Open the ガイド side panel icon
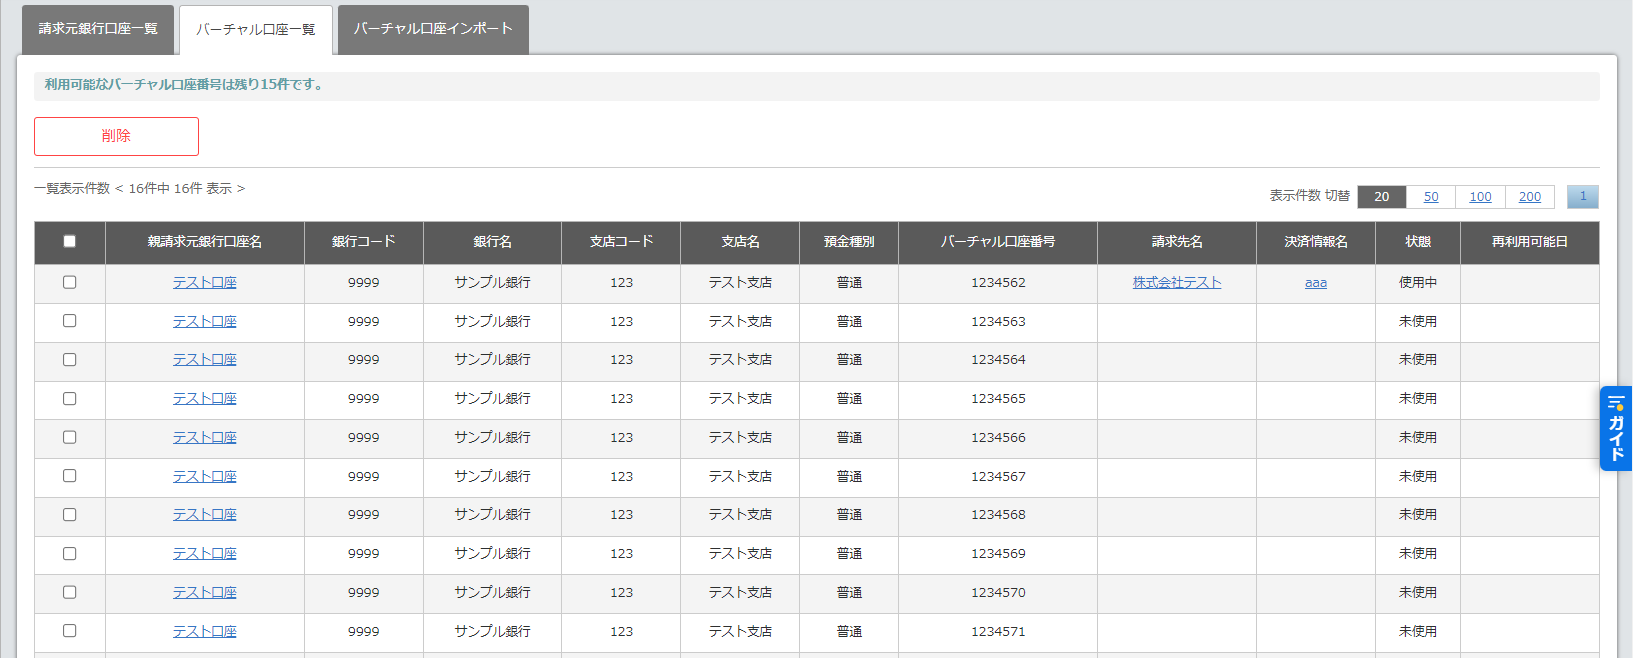 pos(1616,428)
